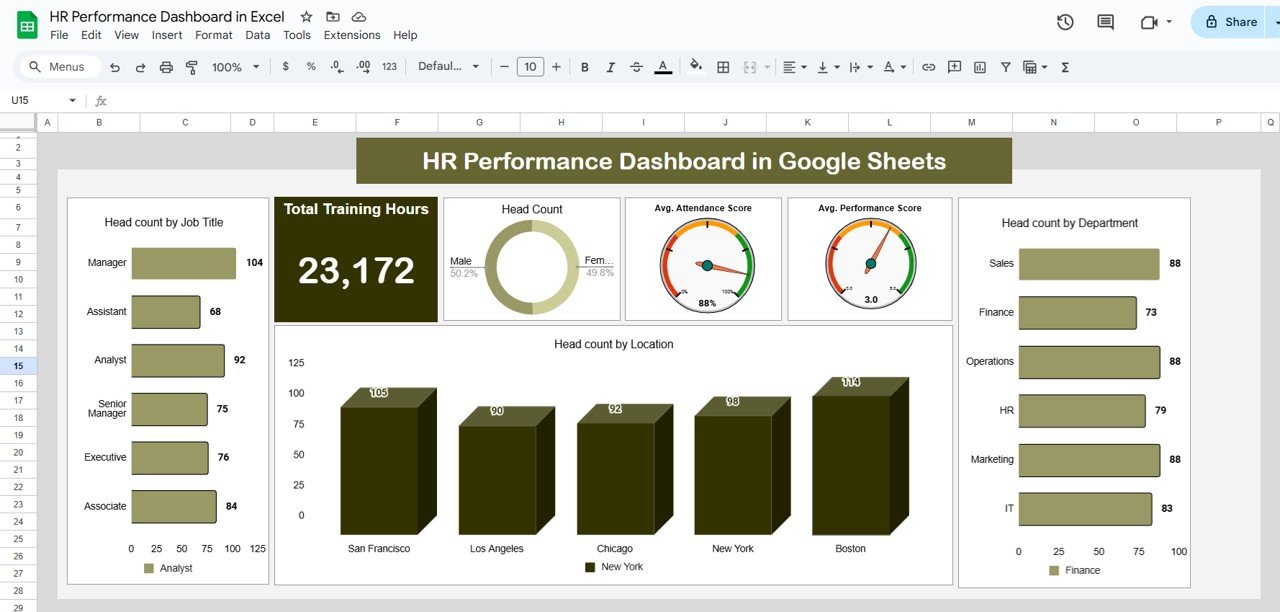Image resolution: width=1280 pixels, height=612 pixels.
Task: Click Decrease decimal places icon
Action: click(337, 67)
